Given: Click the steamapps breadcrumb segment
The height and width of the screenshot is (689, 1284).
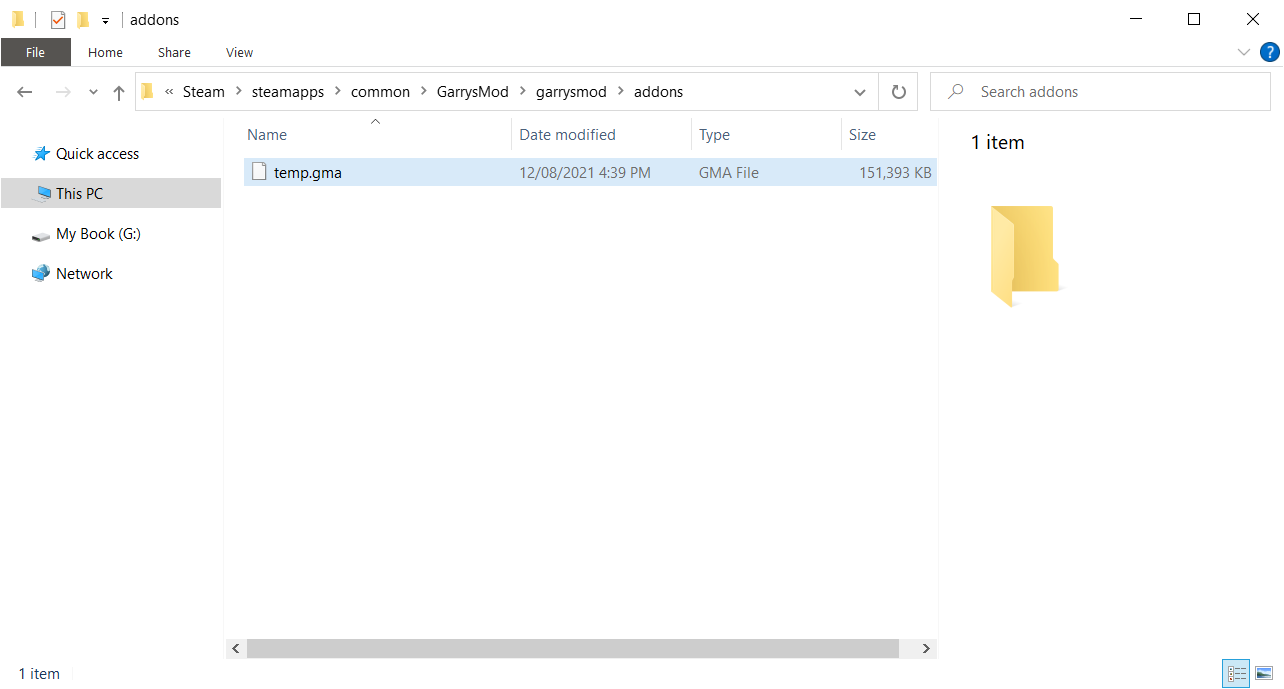Looking at the screenshot, I should (287, 92).
